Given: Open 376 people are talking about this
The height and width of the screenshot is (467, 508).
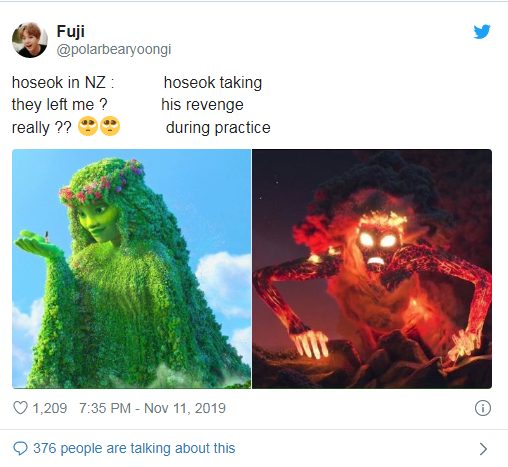Looking at the screenshot, I should (x=134, y=448).
